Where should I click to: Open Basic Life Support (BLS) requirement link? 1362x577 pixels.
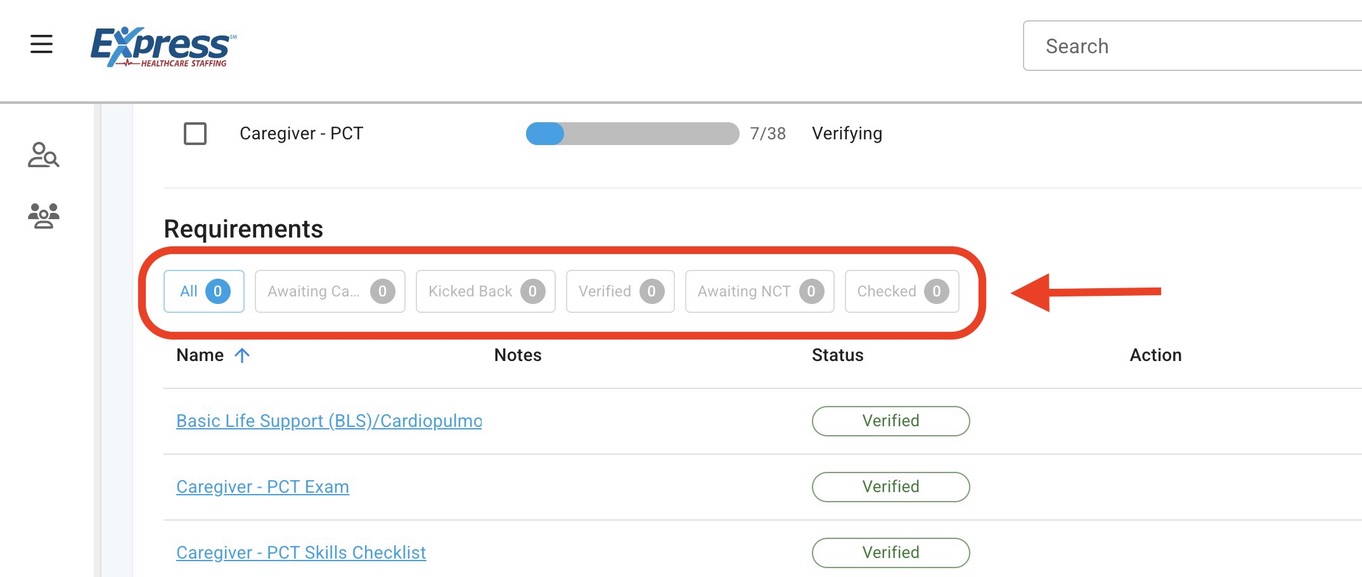click(x=328, y=421)
